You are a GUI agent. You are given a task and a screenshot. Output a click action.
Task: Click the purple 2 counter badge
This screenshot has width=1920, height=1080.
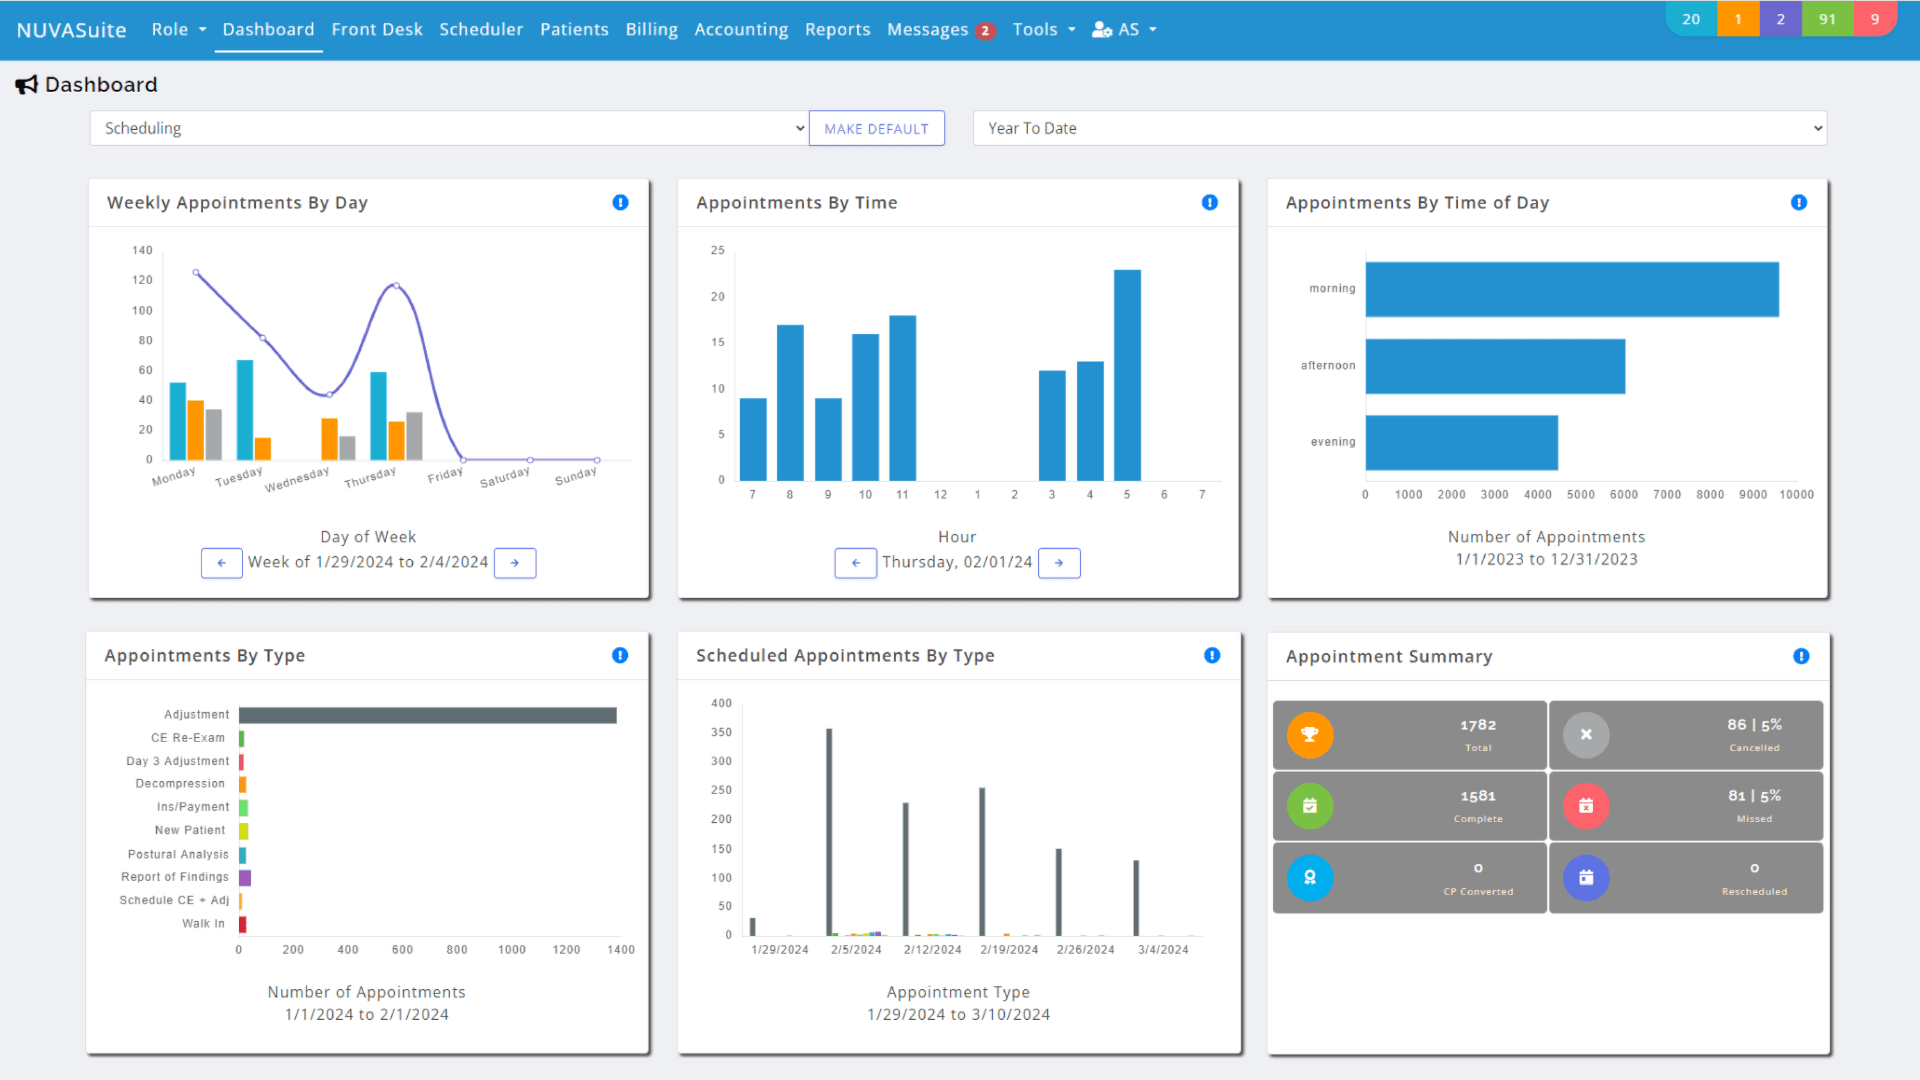coord(1780,19)
